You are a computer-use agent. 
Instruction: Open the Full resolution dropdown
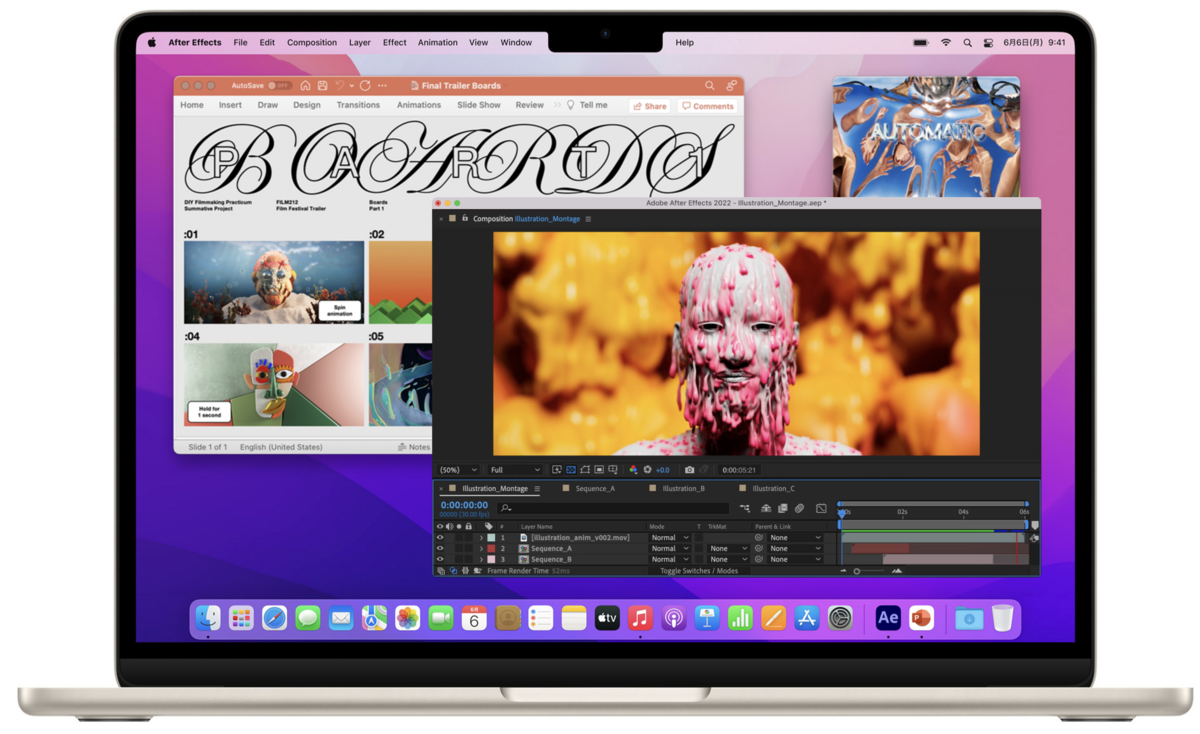pos(515,470)
